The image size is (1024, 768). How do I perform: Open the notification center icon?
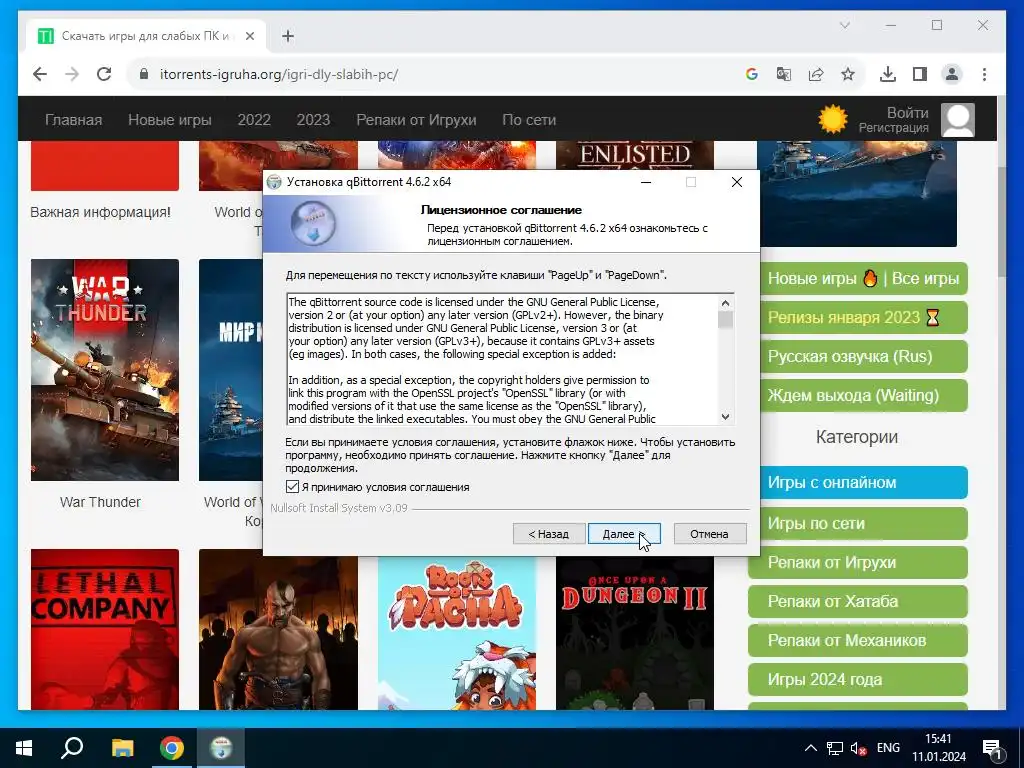click(992, 749)
